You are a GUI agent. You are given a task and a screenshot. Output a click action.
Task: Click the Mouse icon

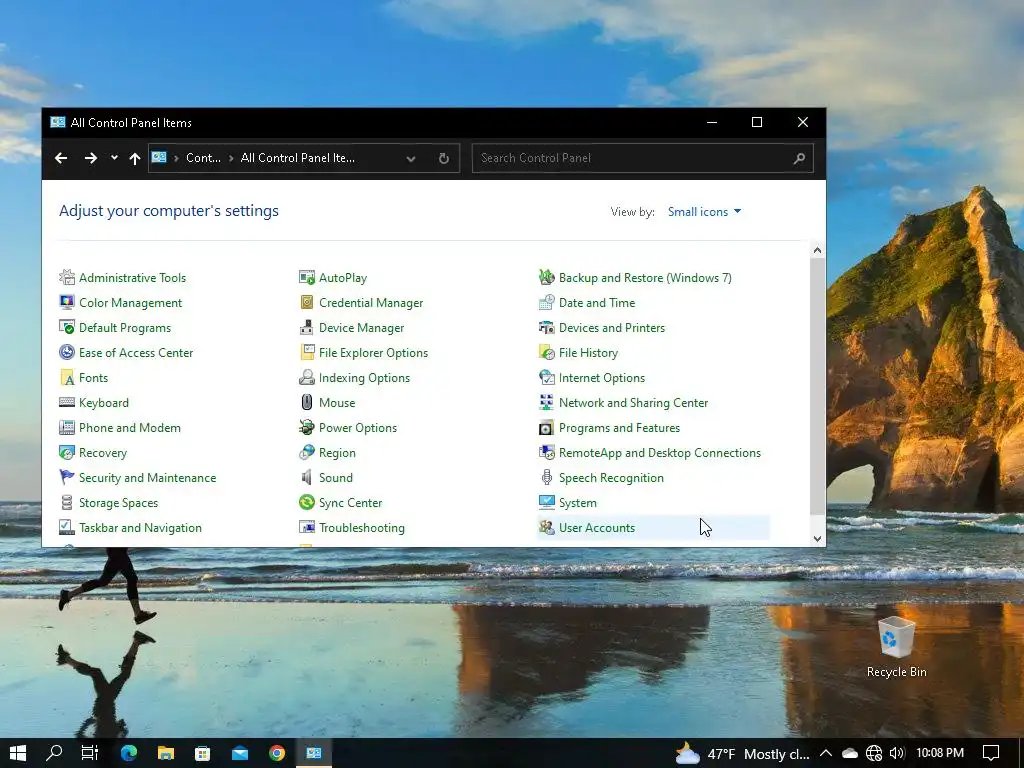coord(306,402)
